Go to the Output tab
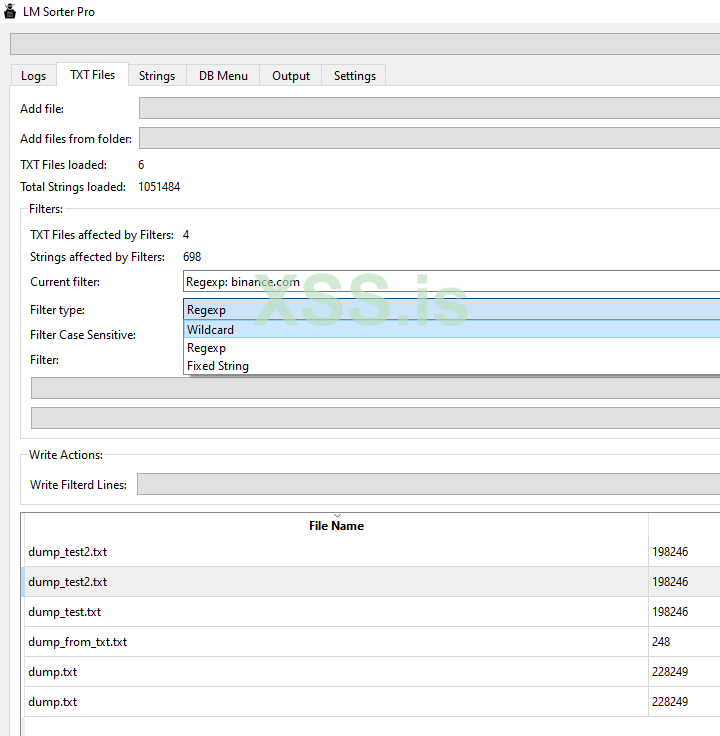The width and height of the screenshot is (720, 736). (291, 76)
